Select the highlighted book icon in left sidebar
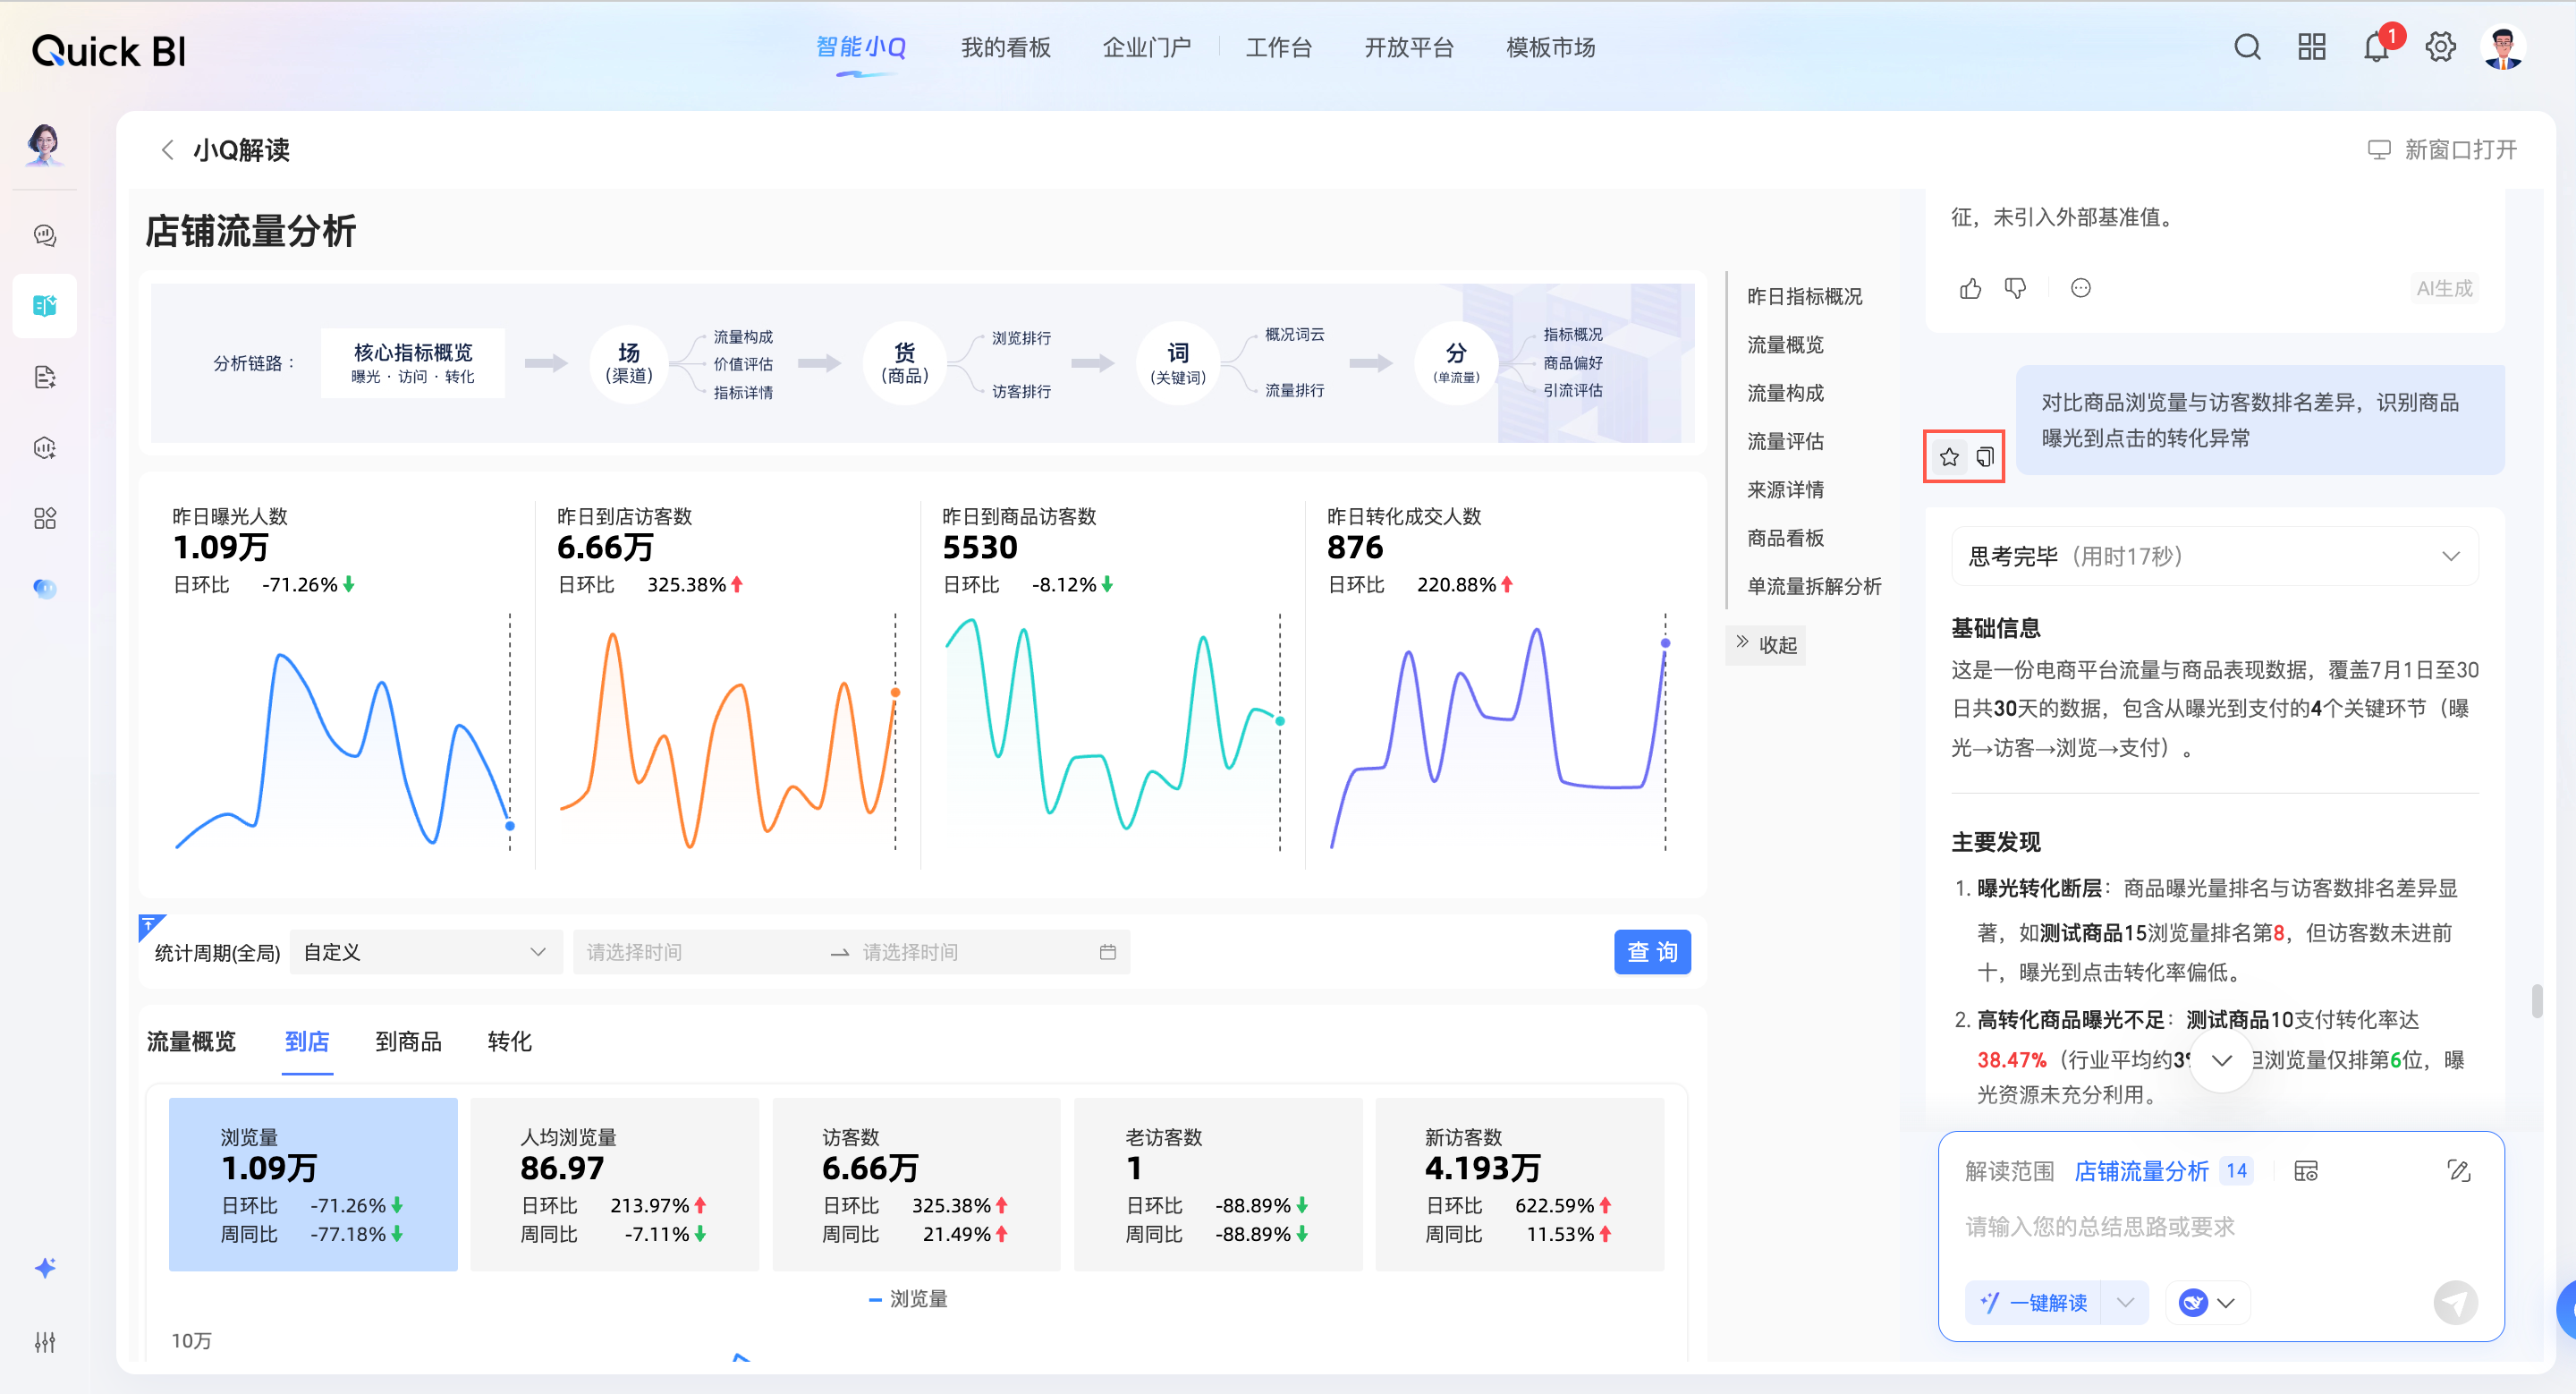The height and width of the screenshot is (1394, 2576). tap(45, 305)
